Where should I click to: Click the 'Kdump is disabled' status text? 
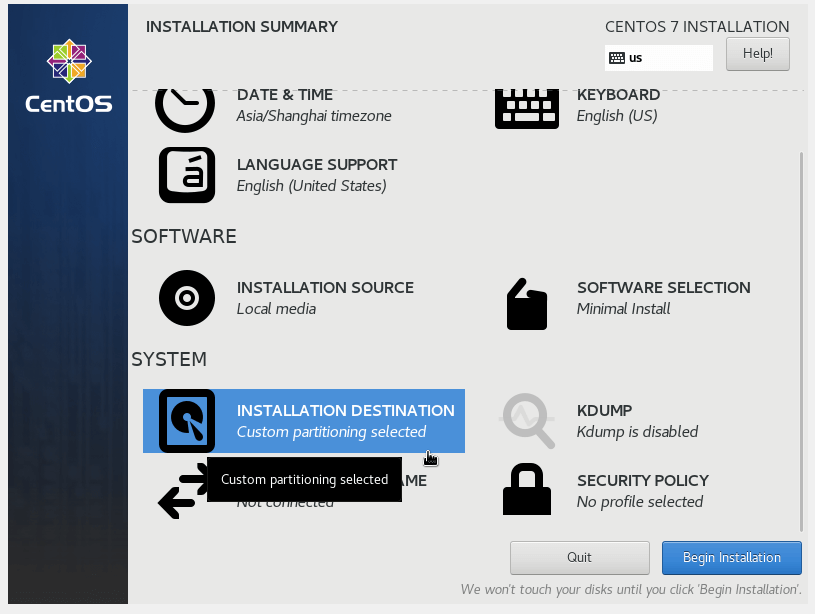(637, 432)
